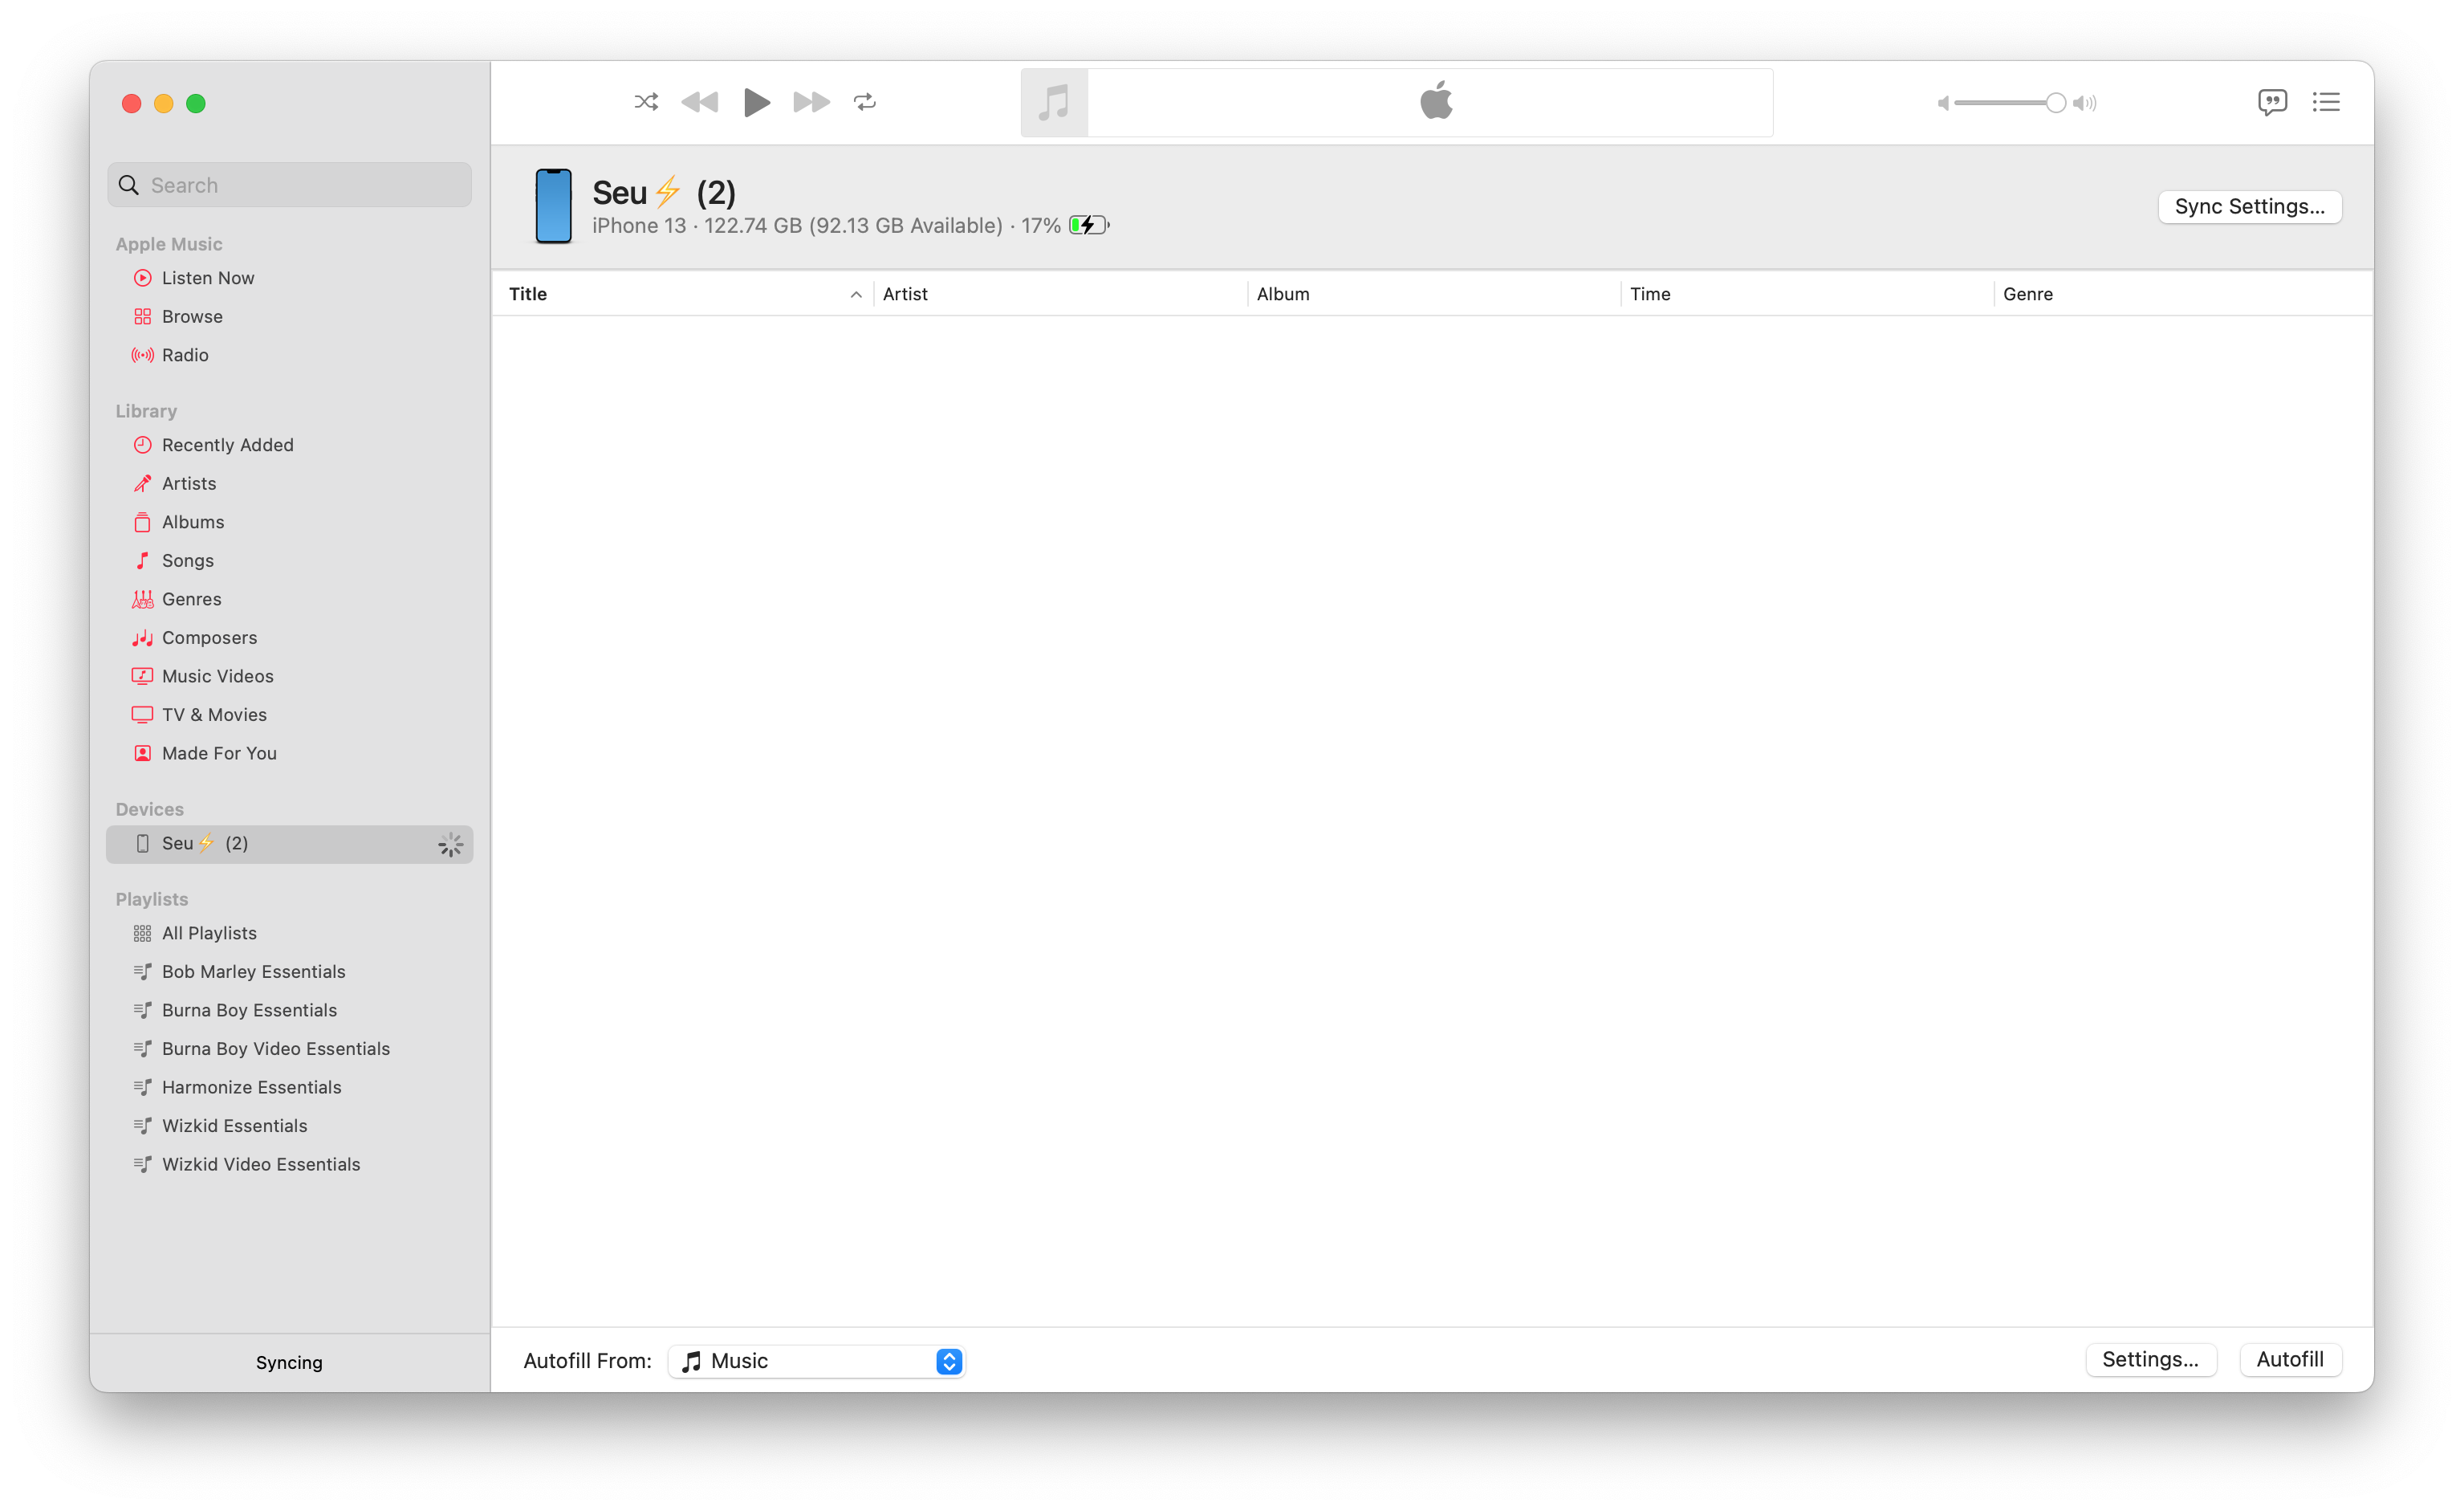Select Artists from the library sidebar
The width and height of the screenshot is (2464, 1511).
pos(189,483)
